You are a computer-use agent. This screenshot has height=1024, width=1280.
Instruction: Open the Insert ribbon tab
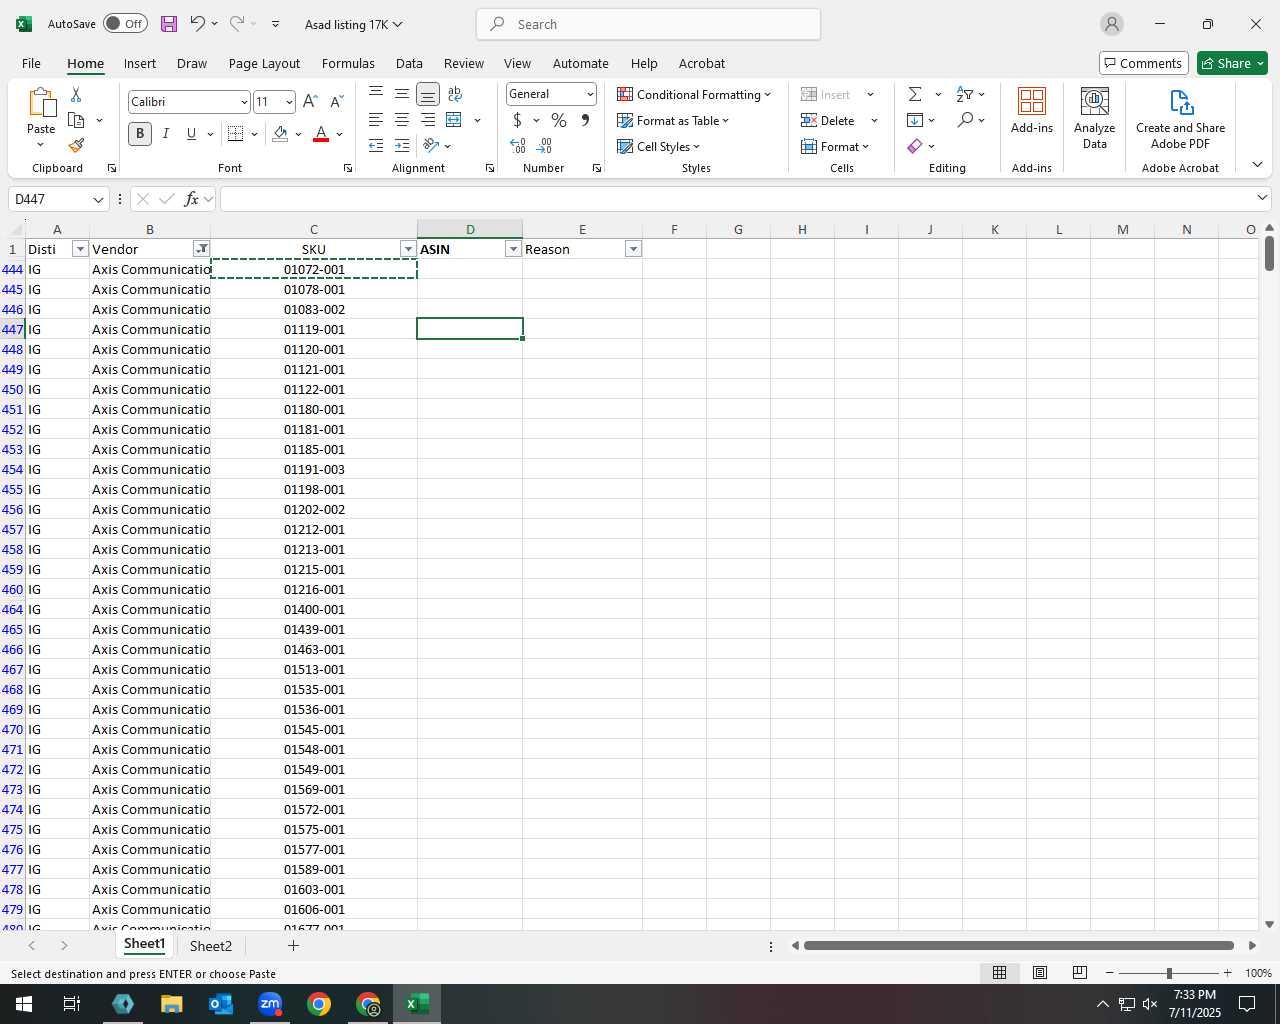[140, 63]
